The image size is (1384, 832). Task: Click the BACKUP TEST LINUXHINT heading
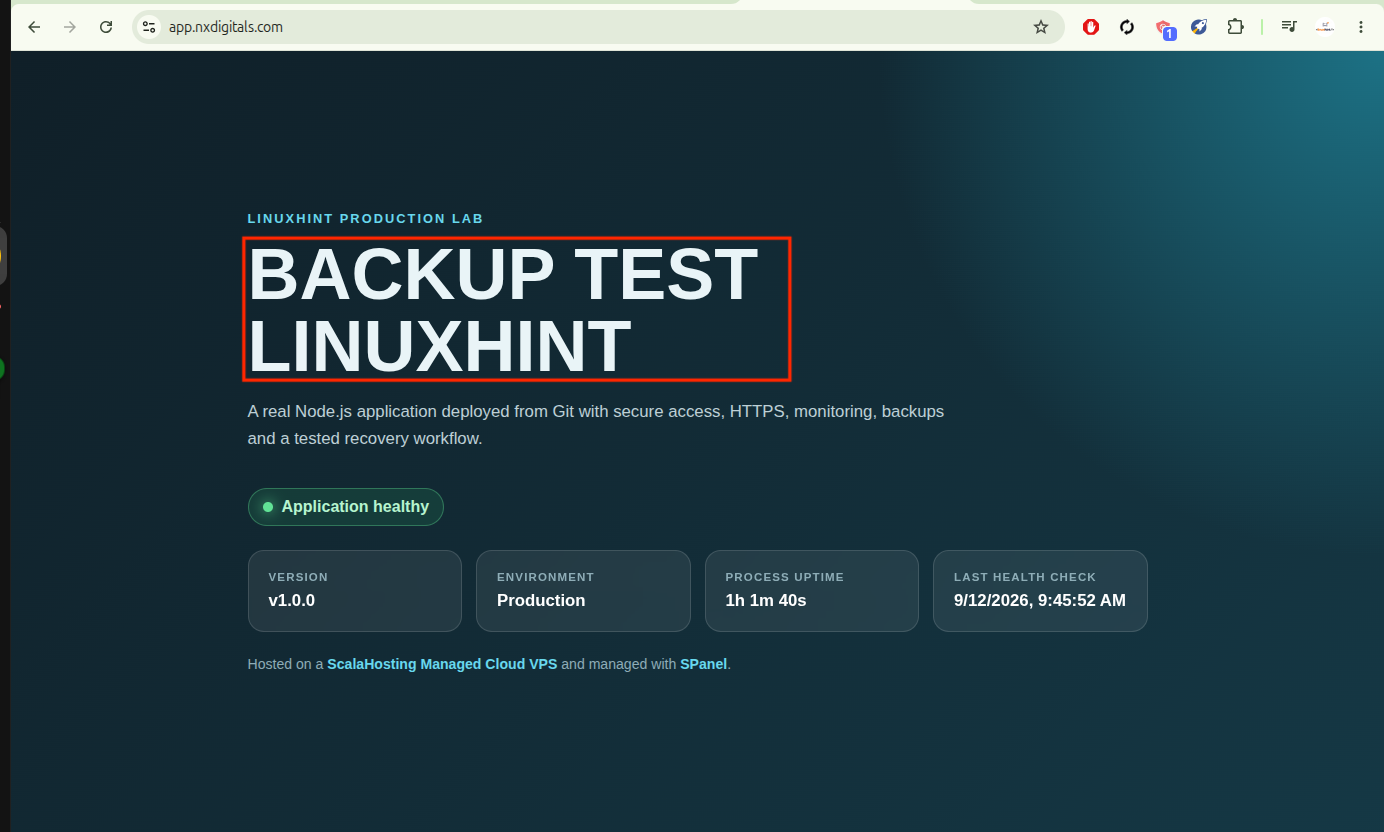pyautogui.click(x=503, y=309)
